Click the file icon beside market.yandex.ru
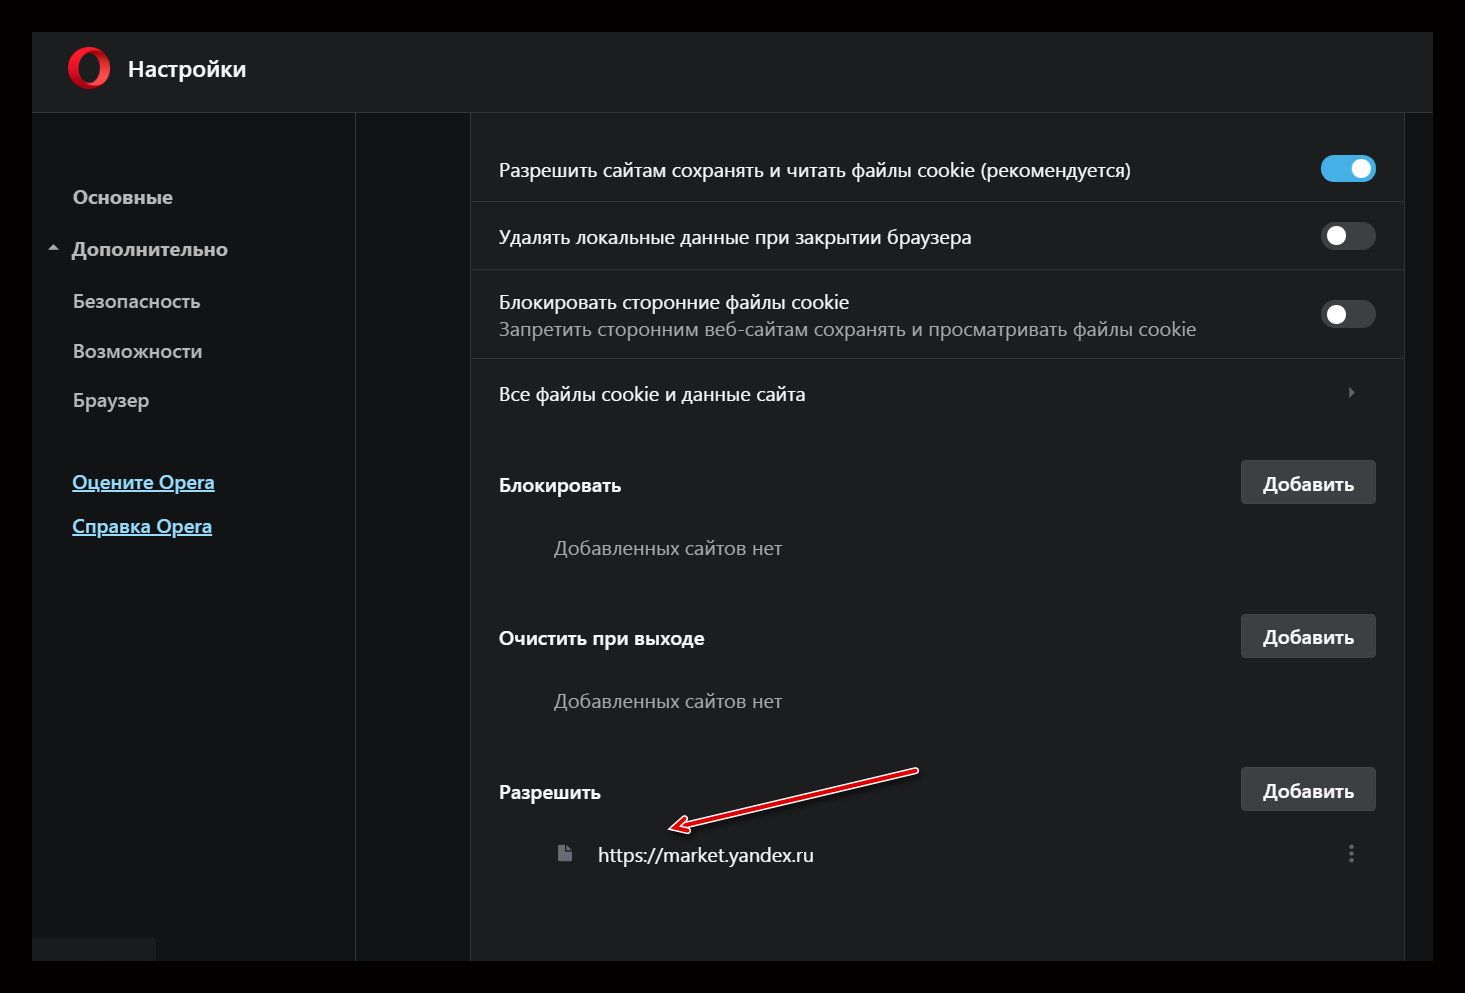The image size is (1465, 993). point(565,854)
